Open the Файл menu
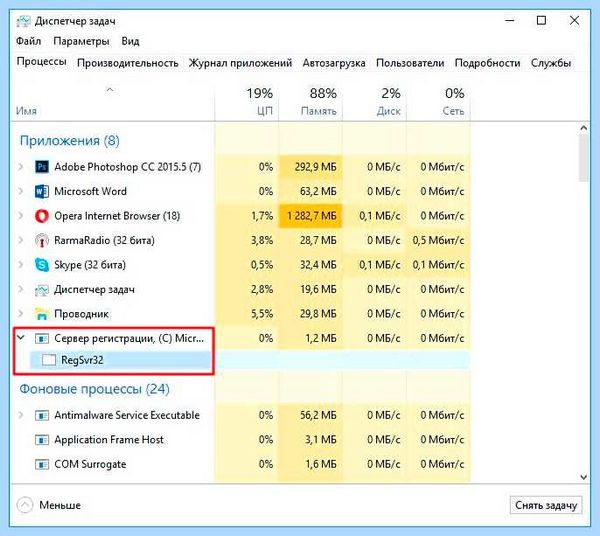The image size is (600, 536). pos(28,41)
